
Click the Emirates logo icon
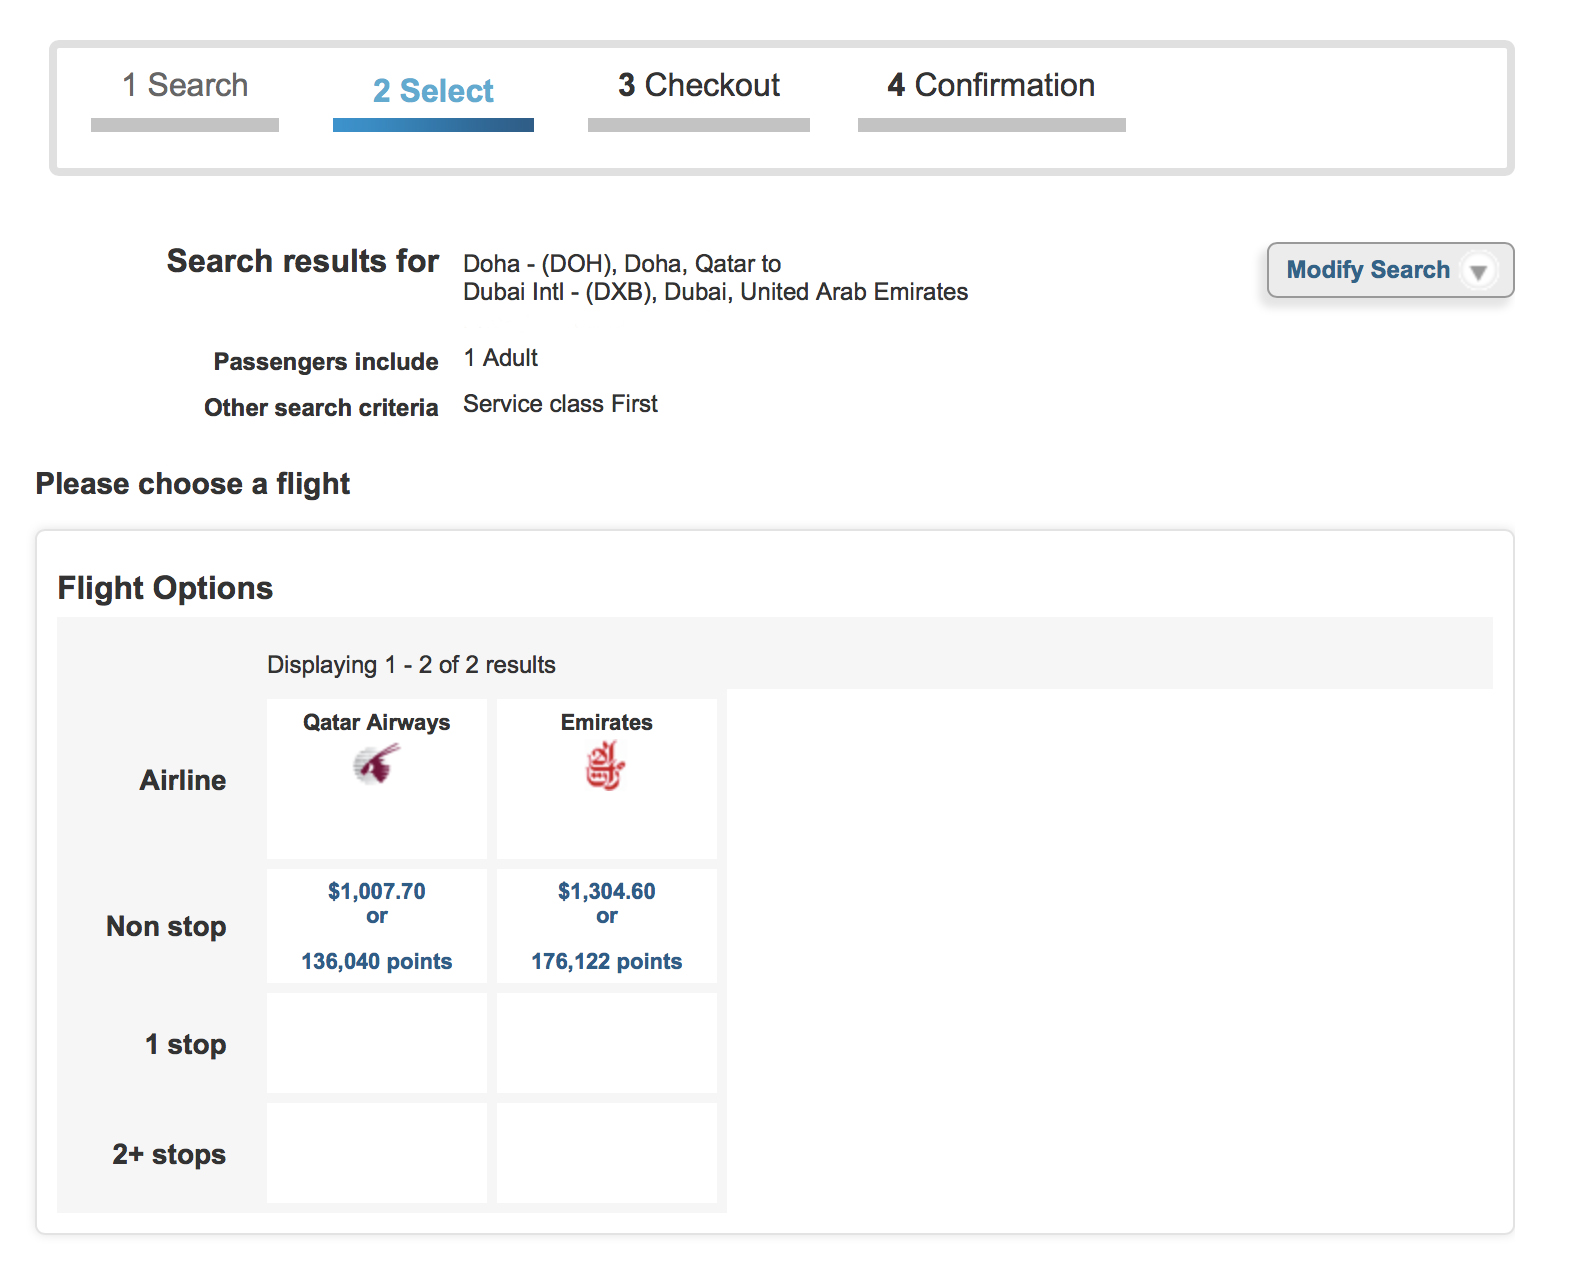click(x=605, y=766)
